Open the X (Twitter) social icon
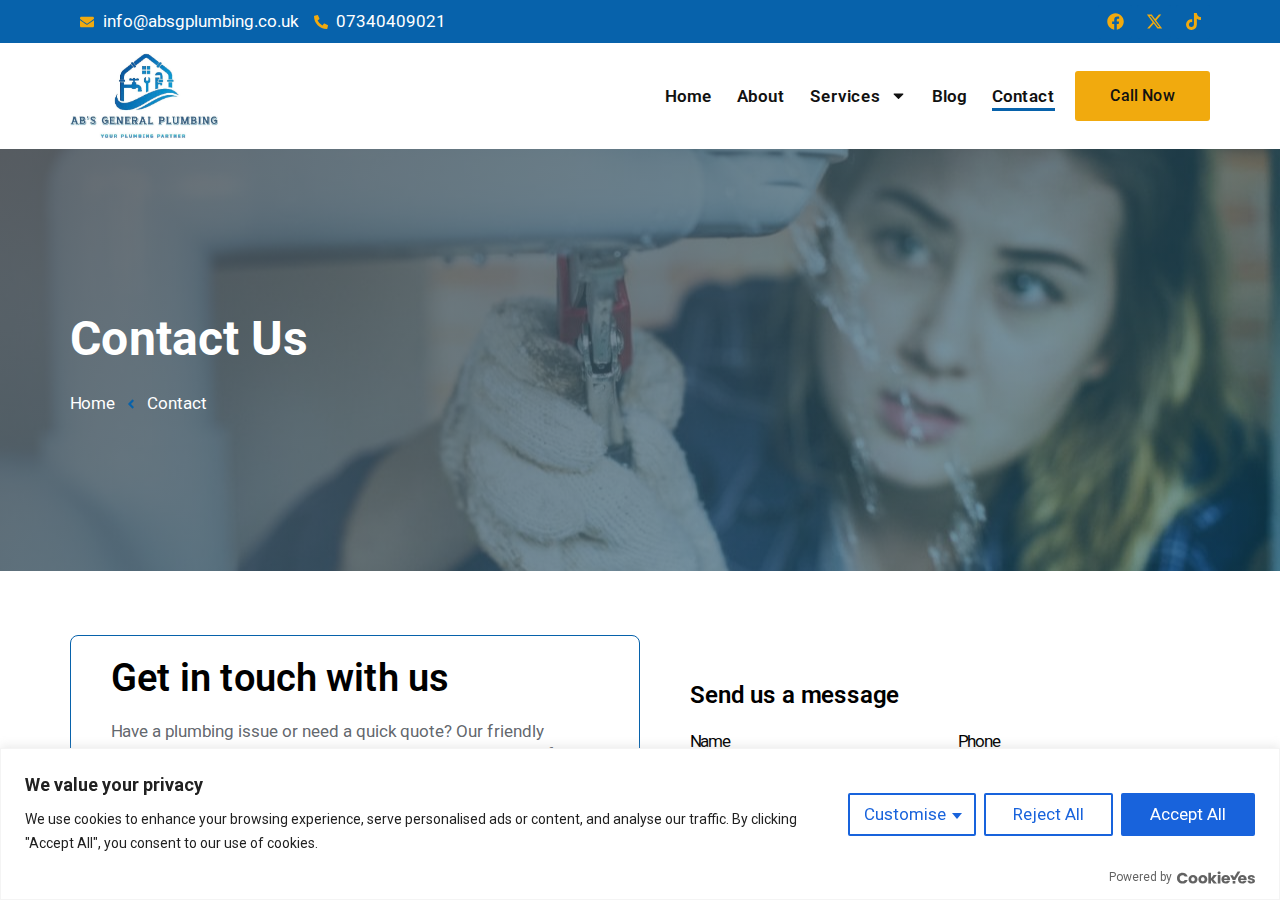The image size is (1280, 900). pos(1154,22)
